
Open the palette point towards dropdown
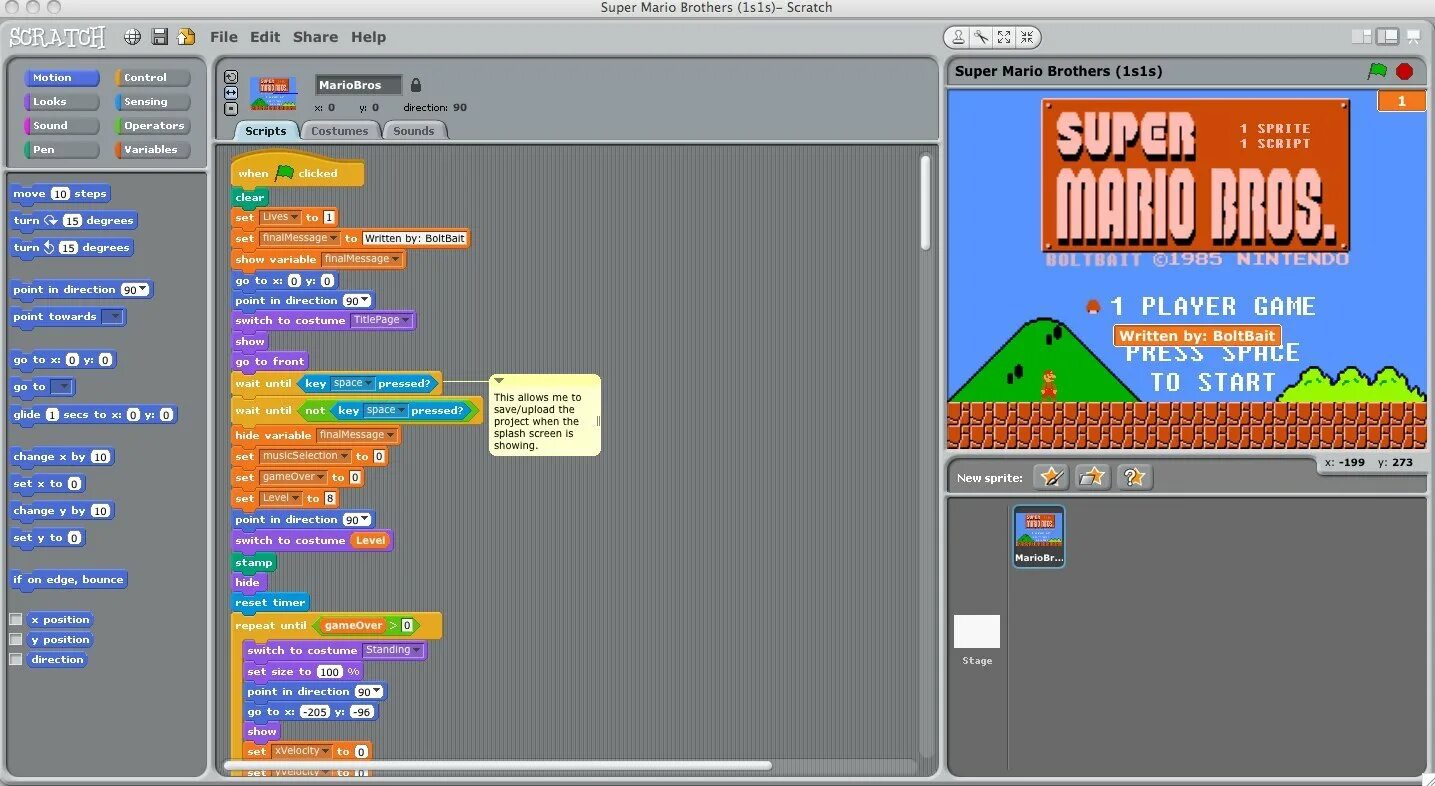[113, 317]
